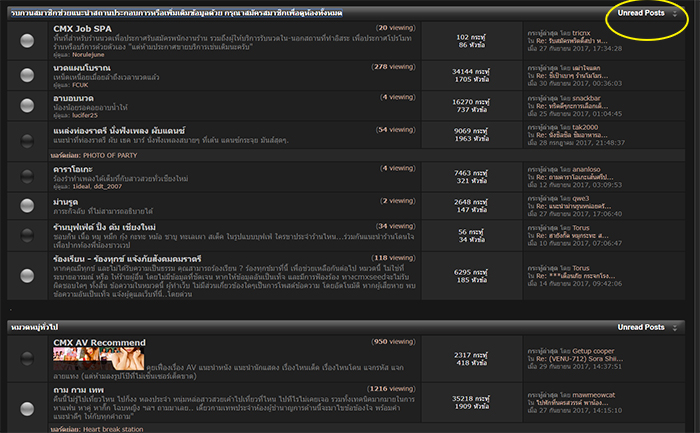The image size is (700, 433).
Task: Click status icon in the row moderated by FCUK
Action: click(x=27, y=75)
